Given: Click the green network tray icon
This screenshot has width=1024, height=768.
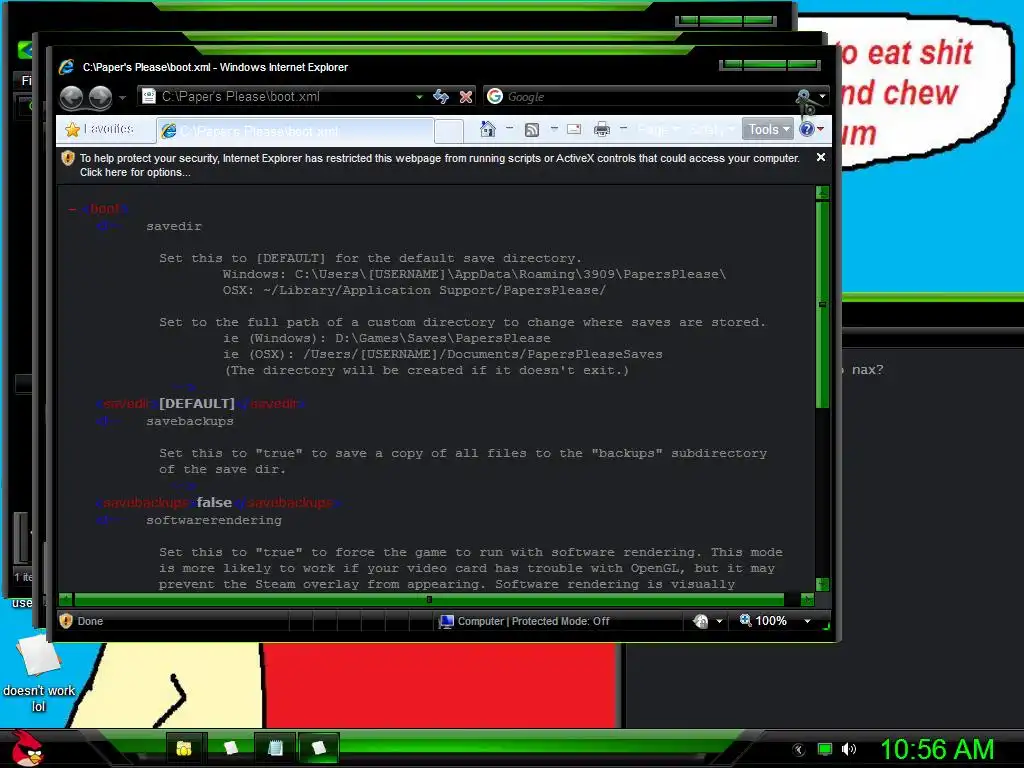Looking at the screenshot, I should tap(825, 750).
